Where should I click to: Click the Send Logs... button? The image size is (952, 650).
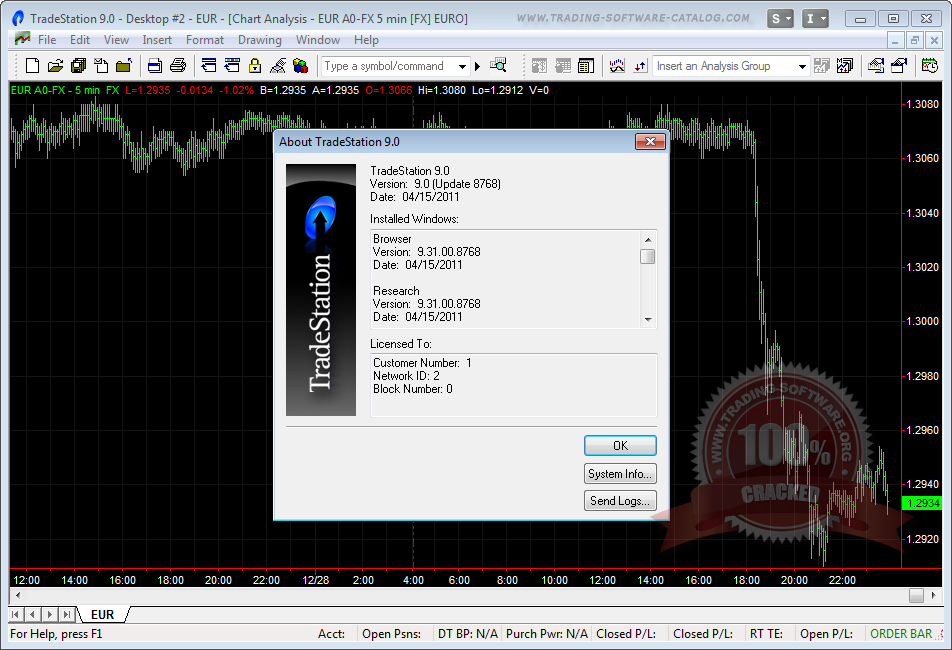coord(620,501)
